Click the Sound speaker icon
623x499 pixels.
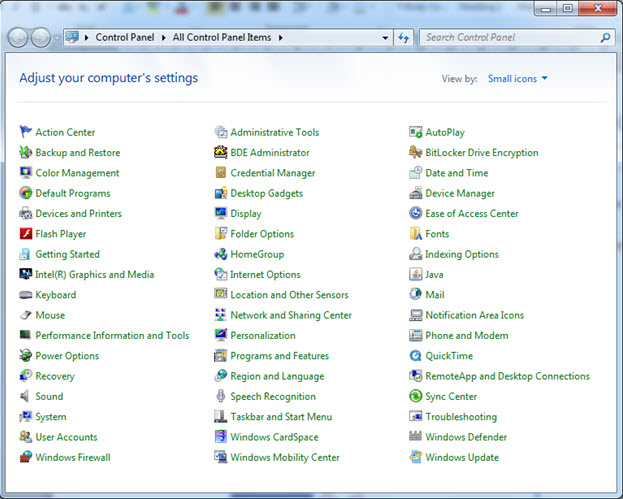click(25, 396)
